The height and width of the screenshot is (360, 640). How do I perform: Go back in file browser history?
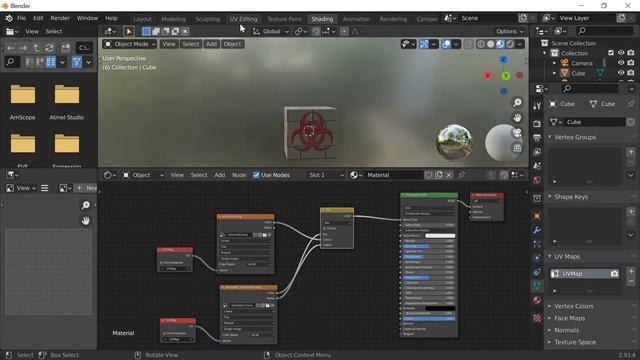click(x=10, y=48)
